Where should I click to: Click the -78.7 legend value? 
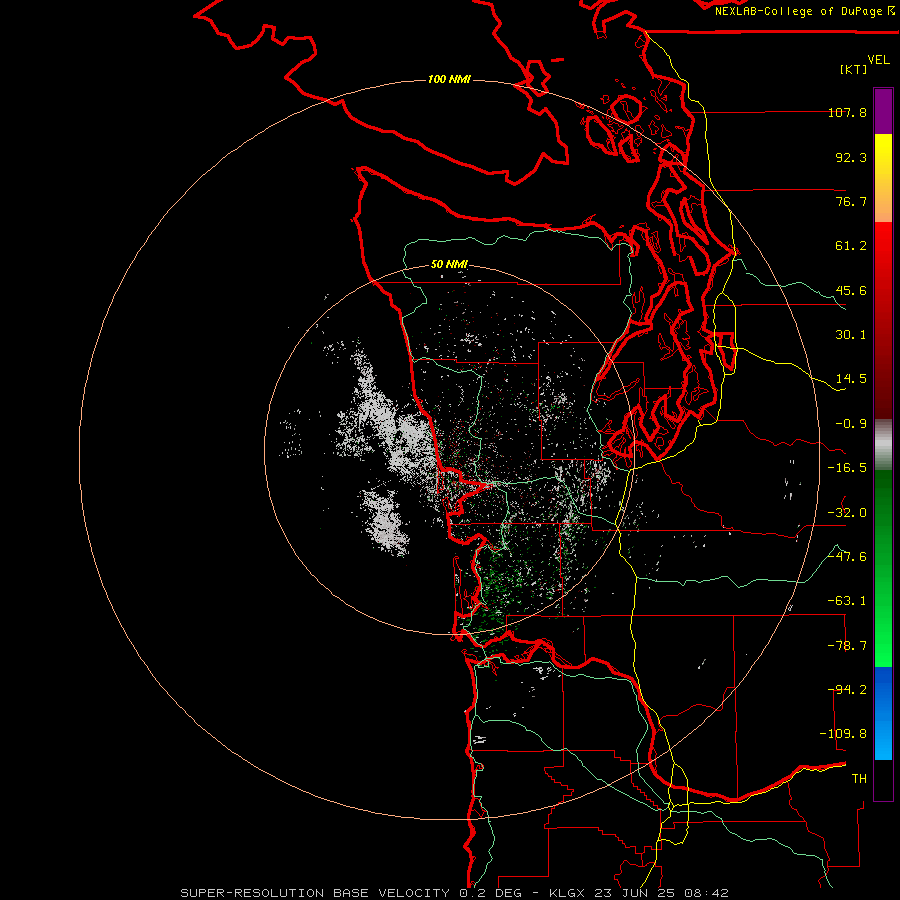point(847,646)
